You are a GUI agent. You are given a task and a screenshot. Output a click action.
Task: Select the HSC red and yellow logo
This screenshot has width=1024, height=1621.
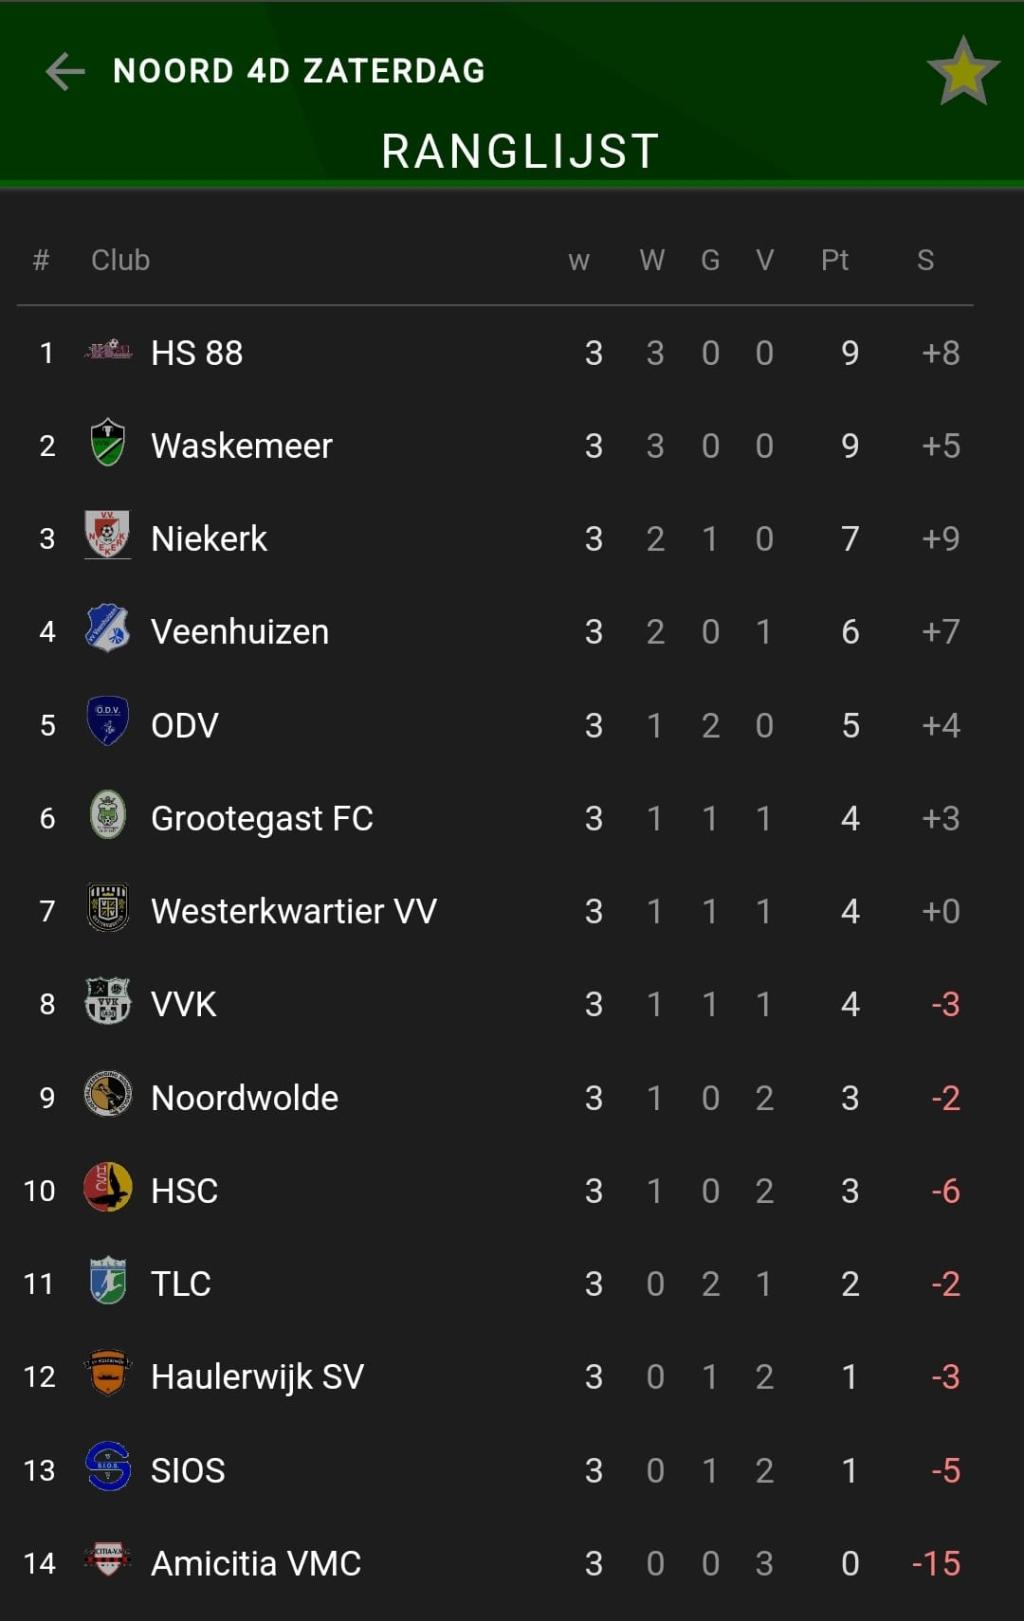108,1188
